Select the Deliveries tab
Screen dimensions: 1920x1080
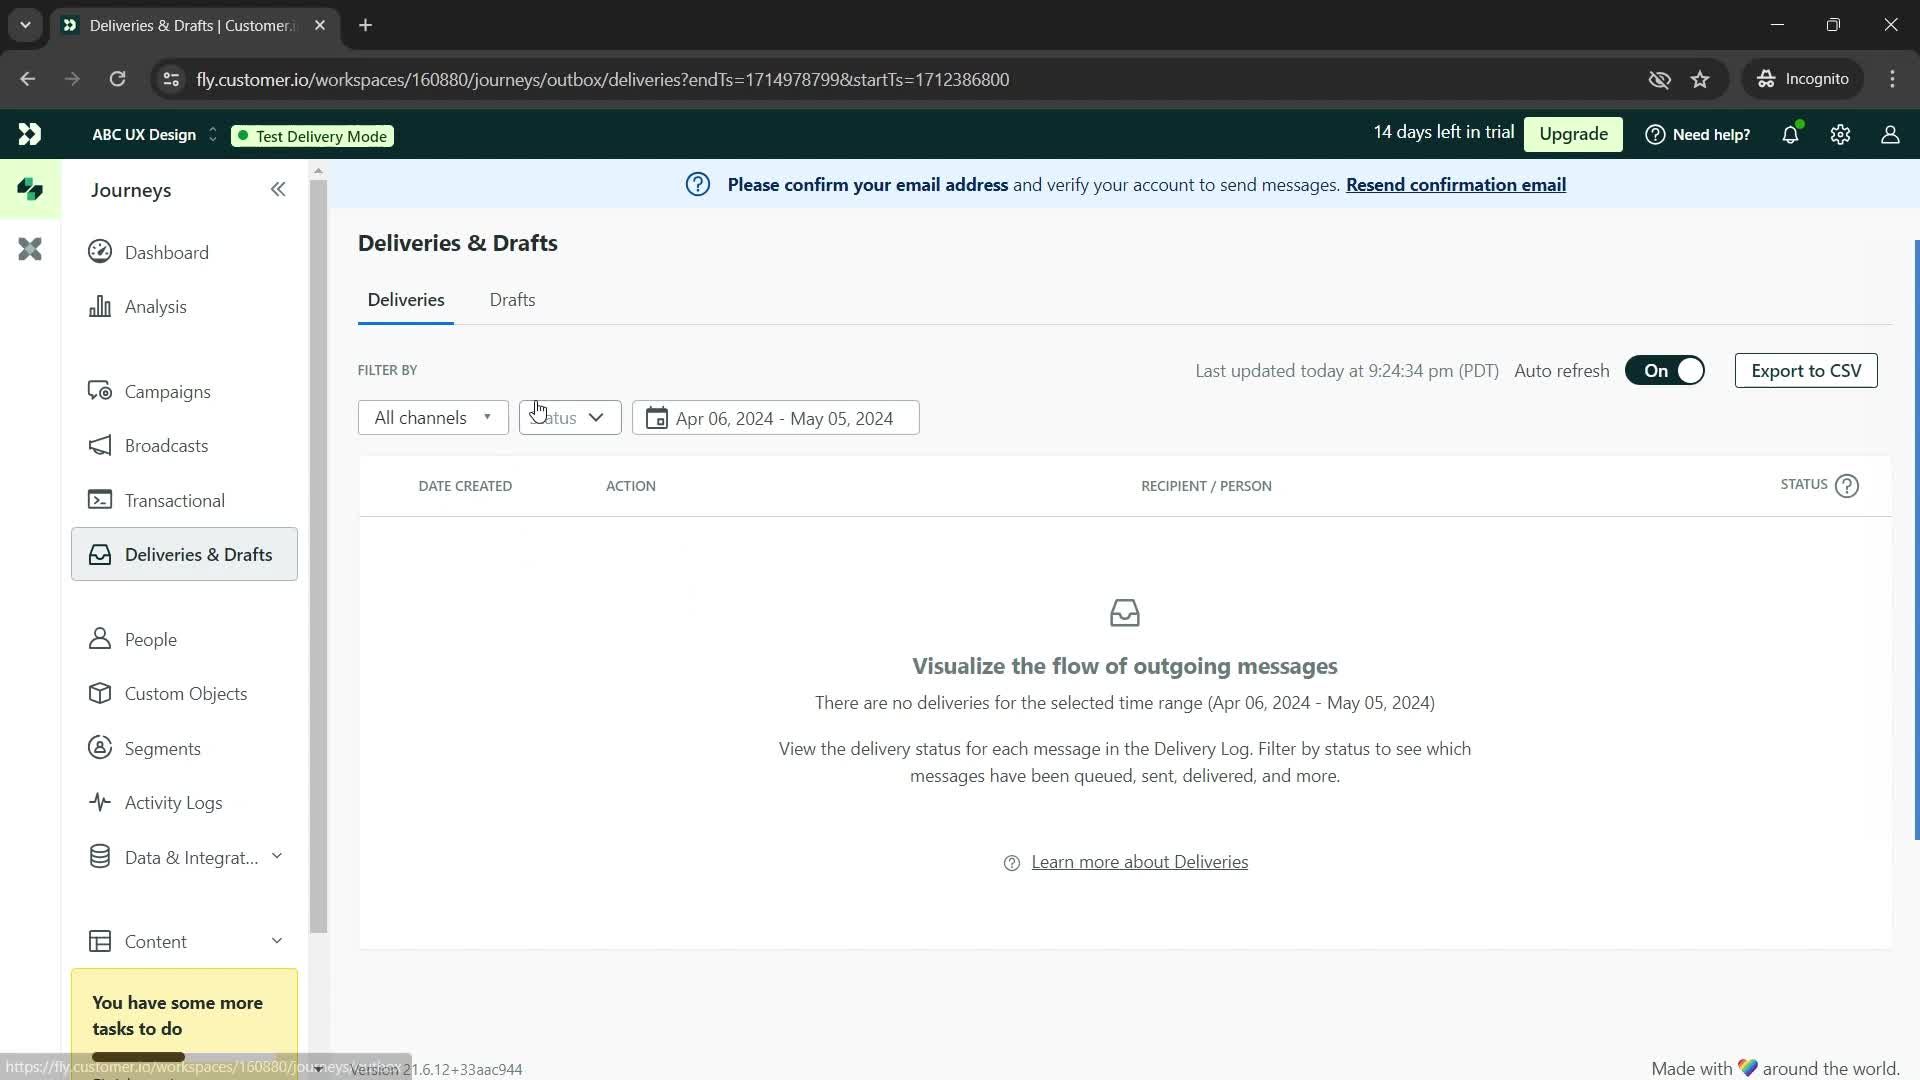pyautogui.click(x=406, y=299)
